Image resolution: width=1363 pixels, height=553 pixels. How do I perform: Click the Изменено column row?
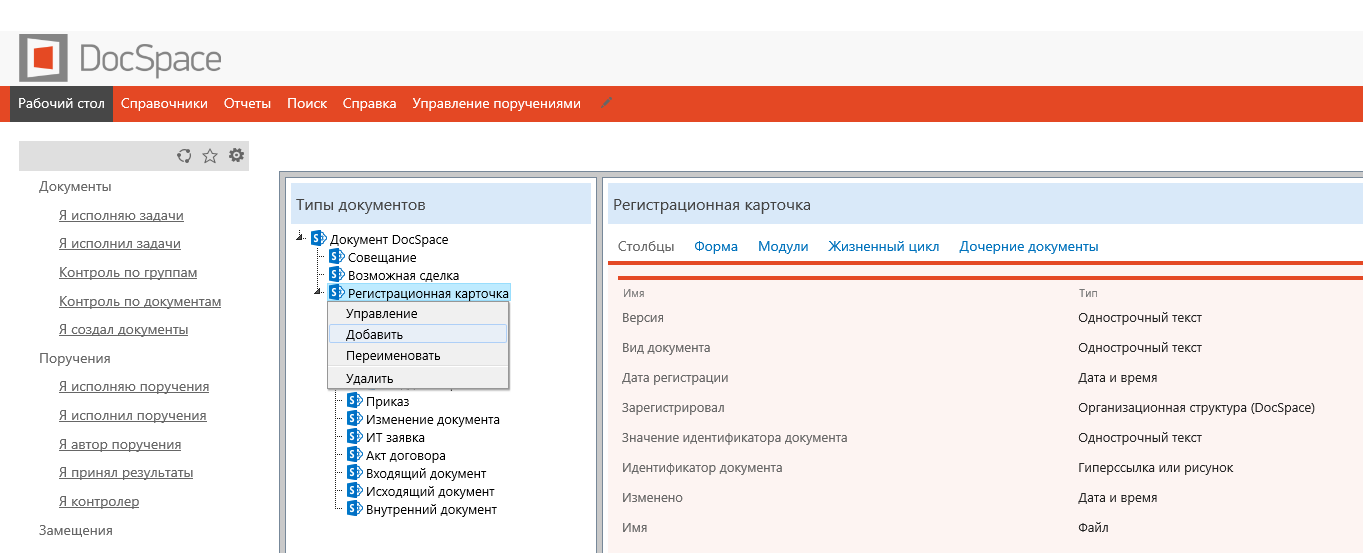pyautogui.click(x=988, y=498)
